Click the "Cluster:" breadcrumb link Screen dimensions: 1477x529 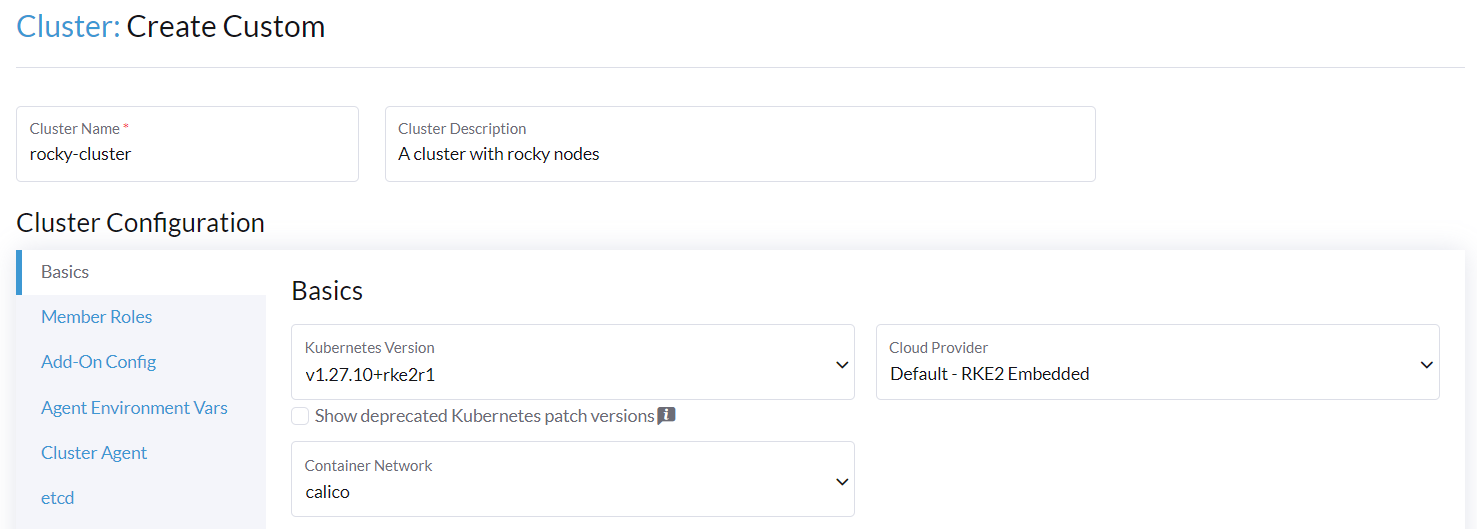click(x=68, y=26)
